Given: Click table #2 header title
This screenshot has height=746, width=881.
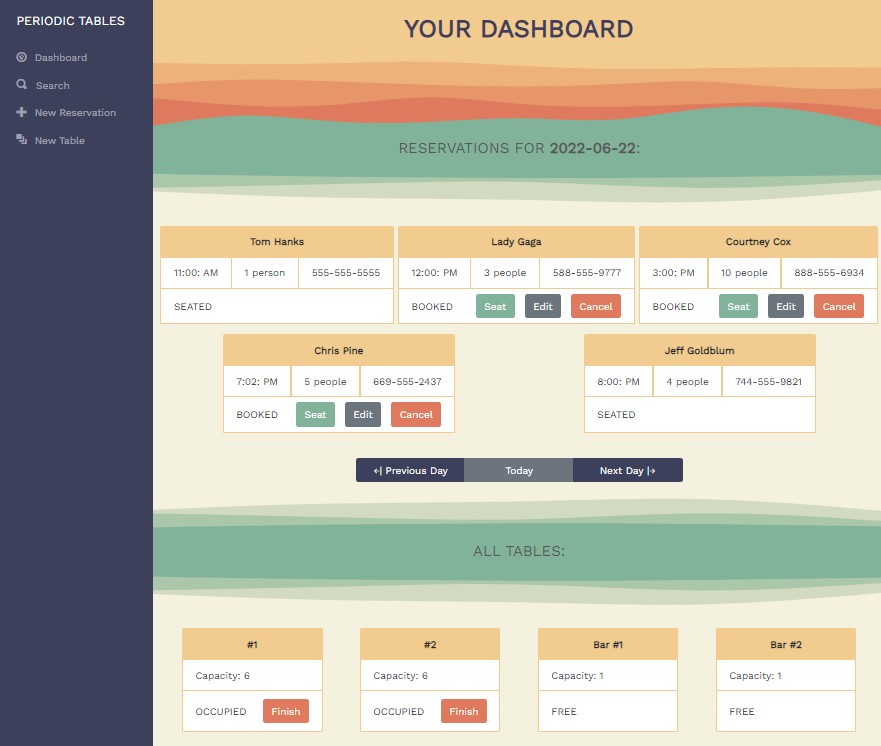Looking at the screenshot, I should pyautogui.click(x=430, y=645).
